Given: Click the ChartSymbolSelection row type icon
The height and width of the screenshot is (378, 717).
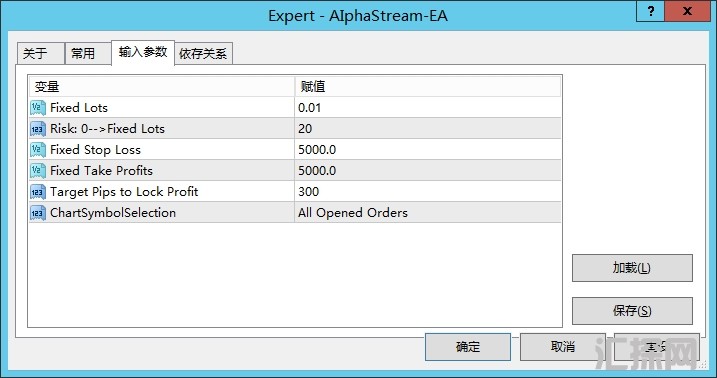Looking at the screenshot, I should coord(38,213).
